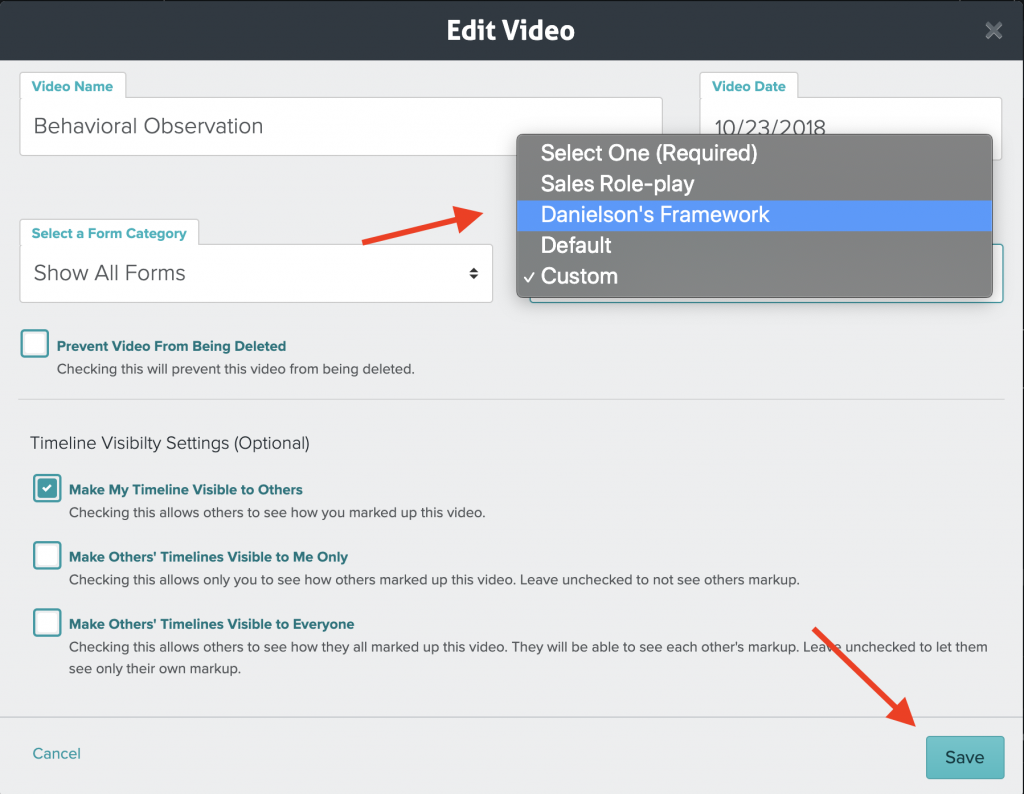Uncheck Make My Timeline Visible to Others
This screenshot has width=1024, height=794.
[x=47, y=488]
